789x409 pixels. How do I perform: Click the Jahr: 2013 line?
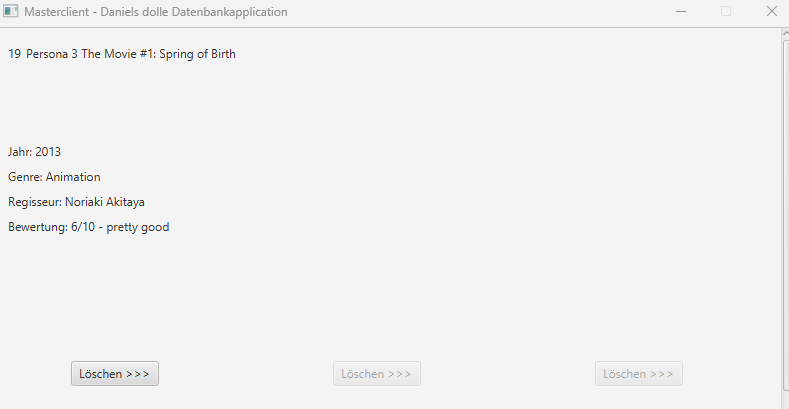click(x=34, y=152)
